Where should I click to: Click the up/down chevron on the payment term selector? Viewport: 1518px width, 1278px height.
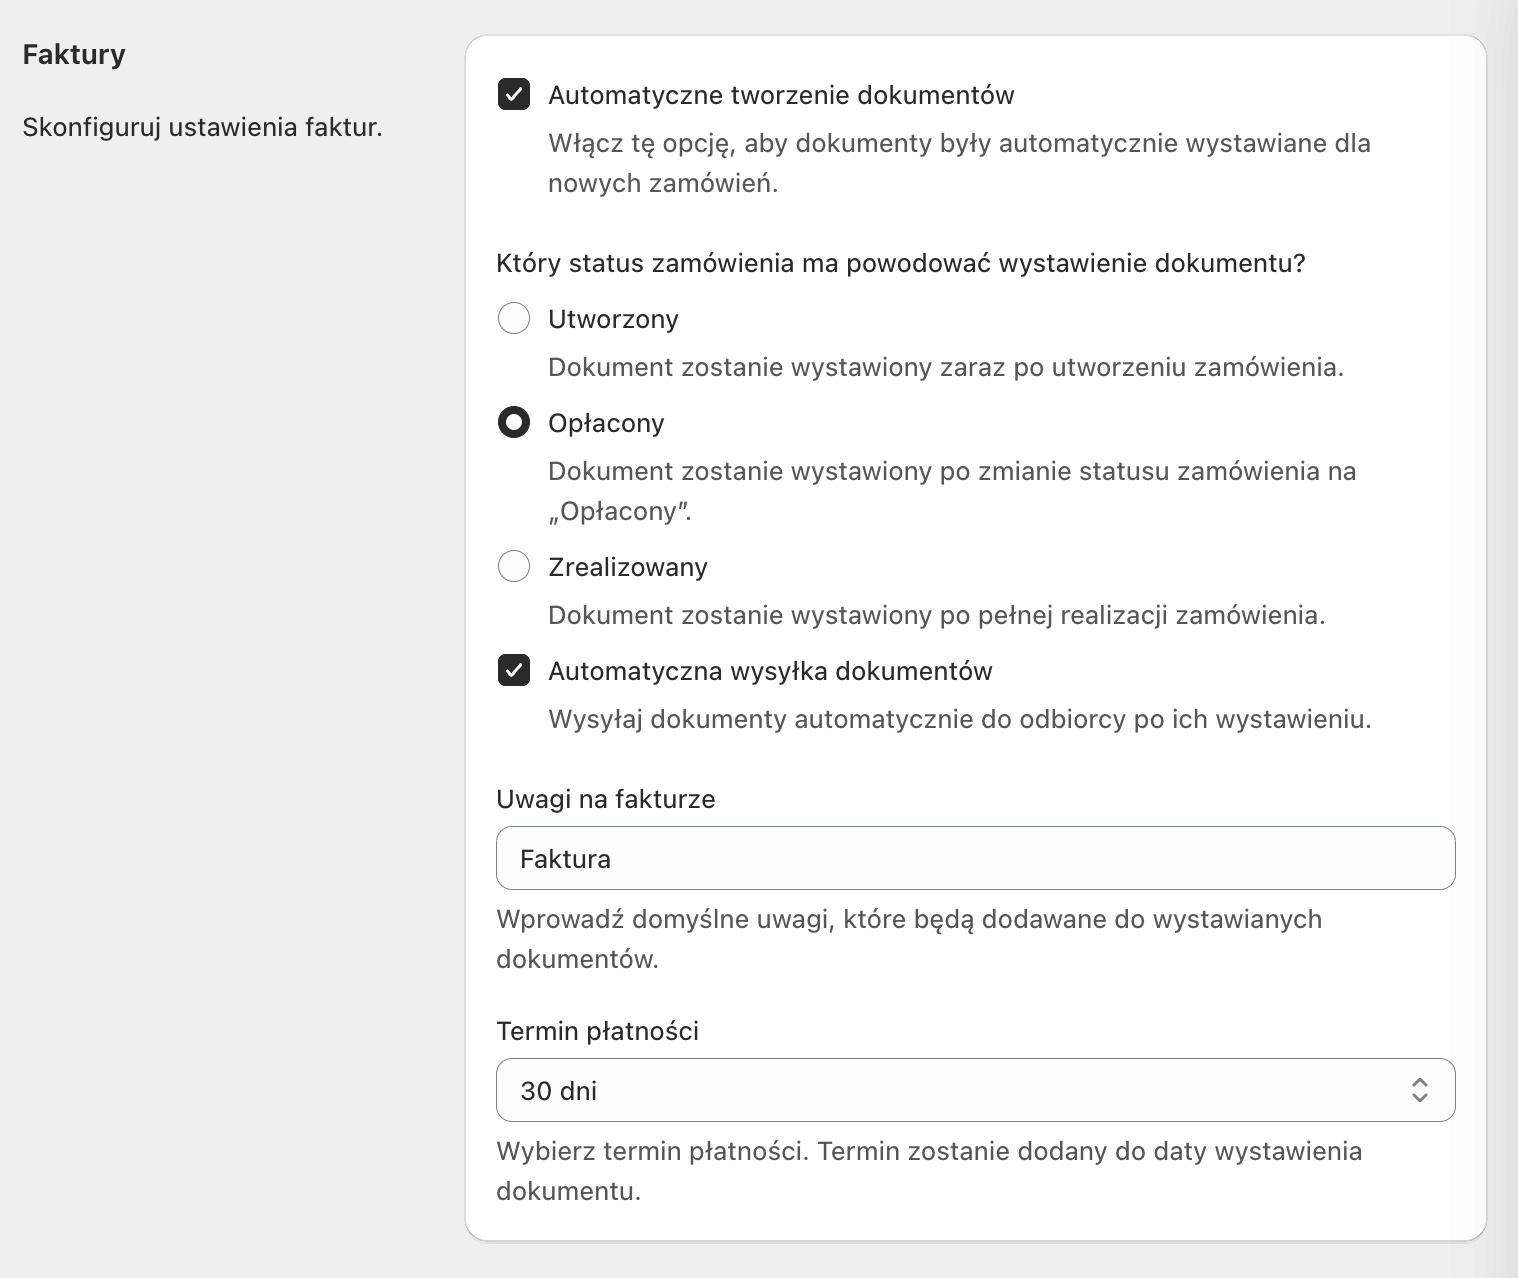click(1420, 1090)
